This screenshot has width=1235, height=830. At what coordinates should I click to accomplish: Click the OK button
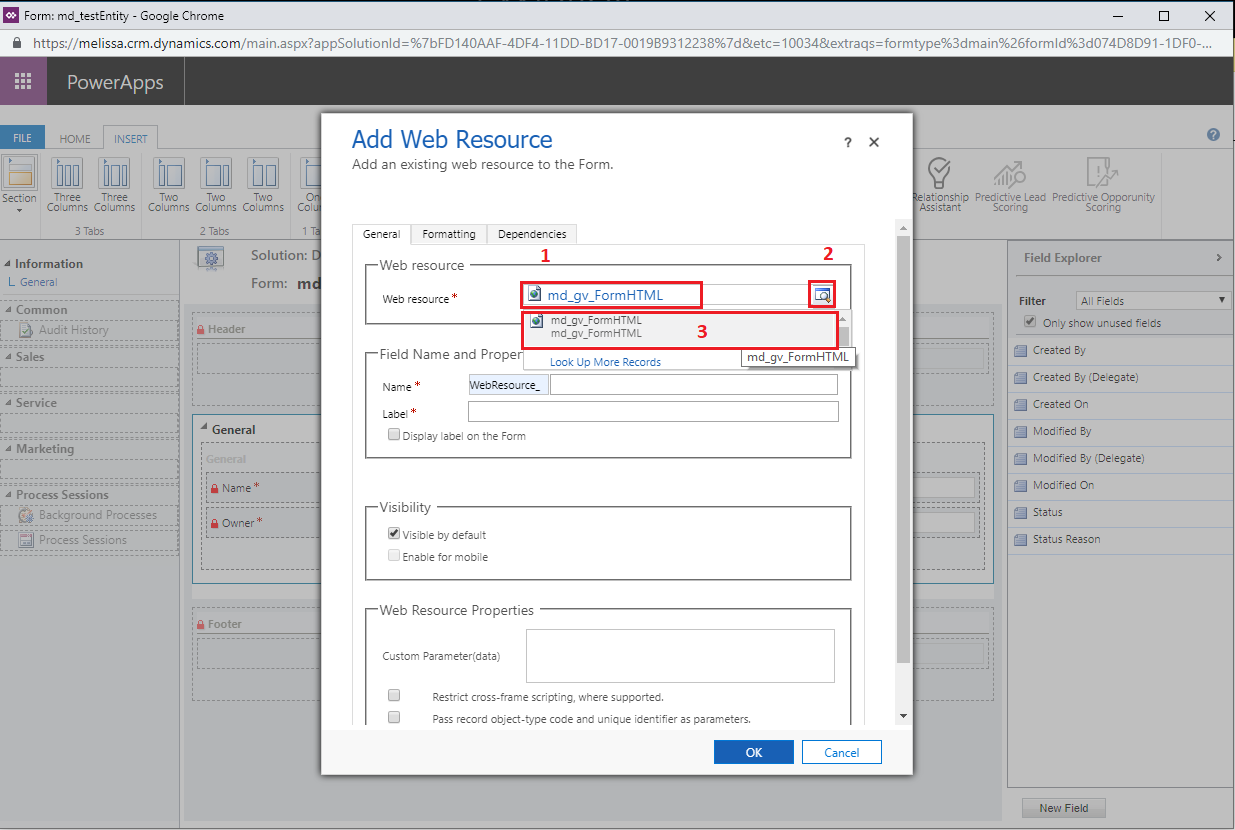754,752
